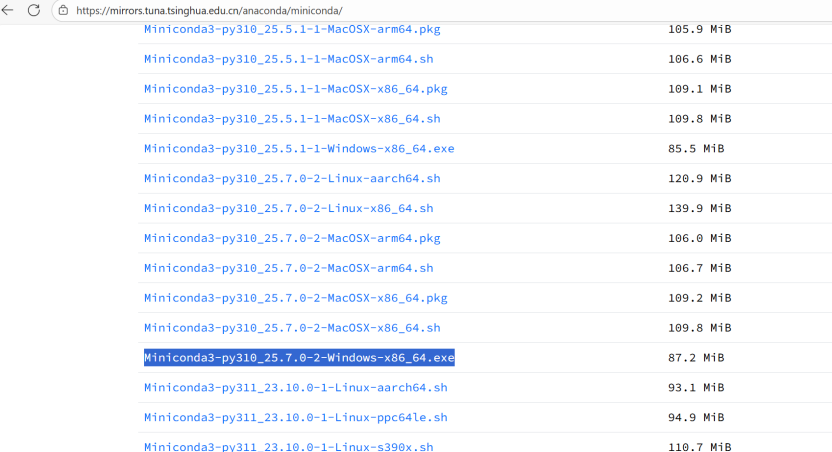This screenshot has width=832, height=452.
Task: Download Miniconda3-py310_25.7.0-2-MacOSX-arm64.sh
Action: (x=289, y=268)
